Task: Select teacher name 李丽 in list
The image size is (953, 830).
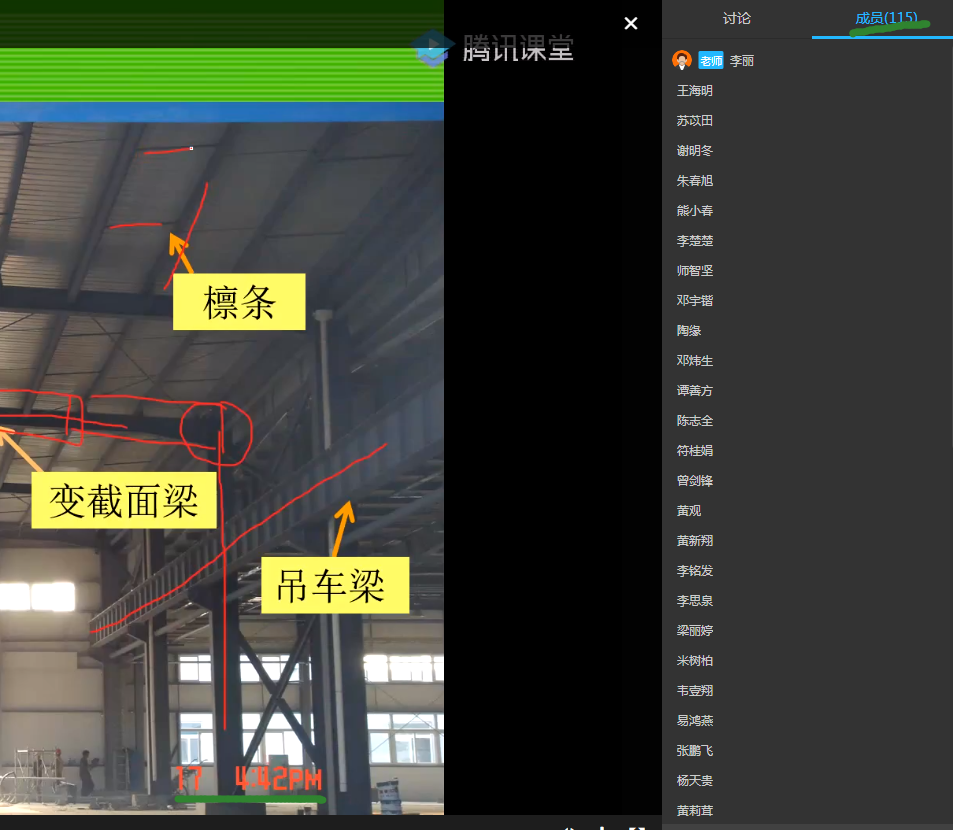Action: pyautogui.click(x=742, y=61)
